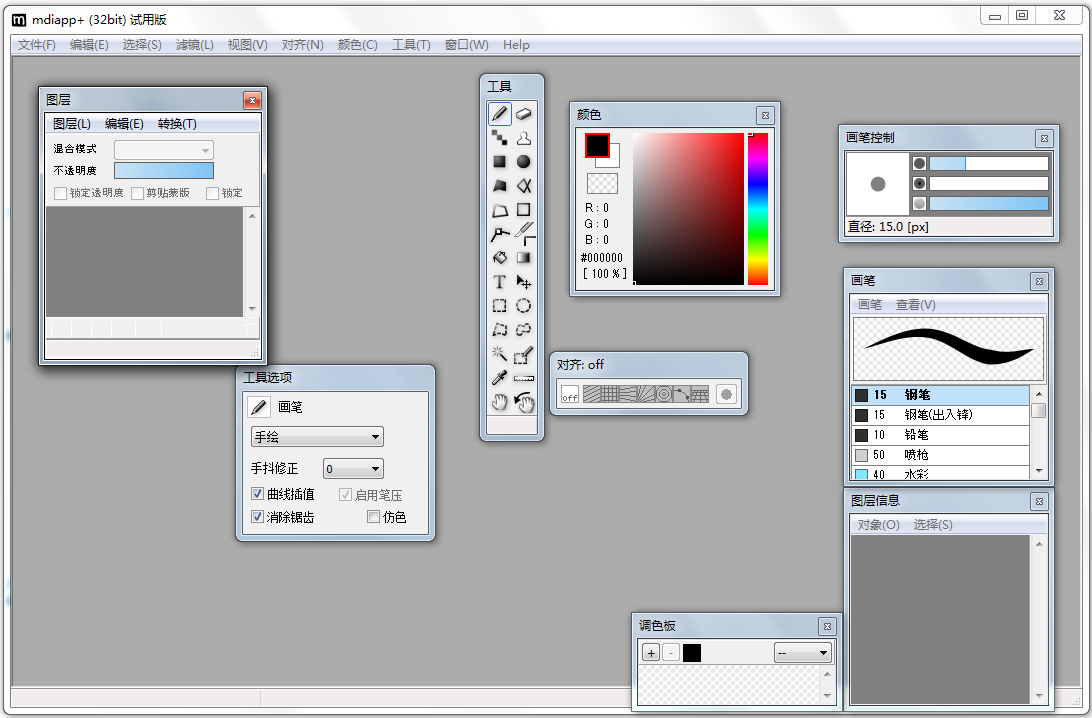Check 锁定透明度 in the layer panel
Screen dimensions: 1092x718
[x=61, y=193]
